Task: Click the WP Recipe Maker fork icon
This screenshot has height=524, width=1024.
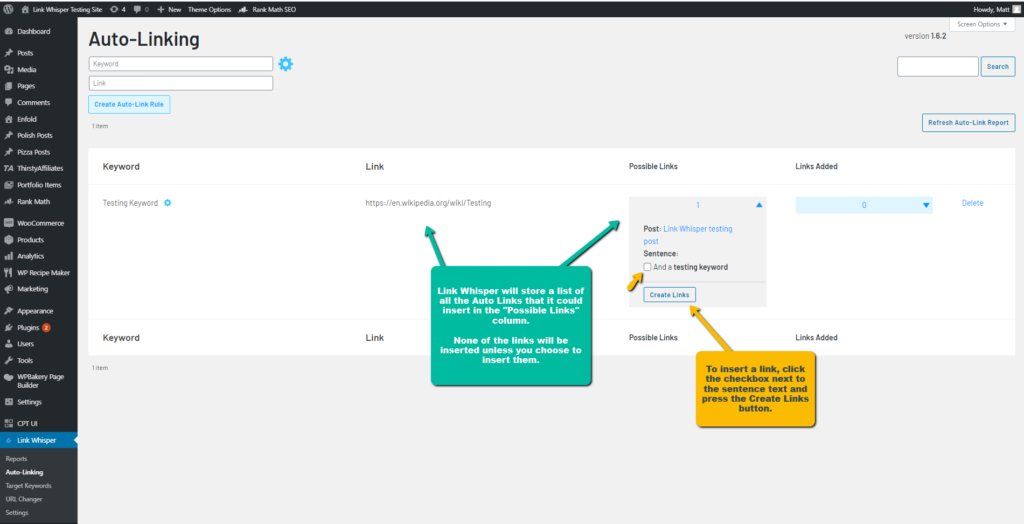Action: click(8, 272)
